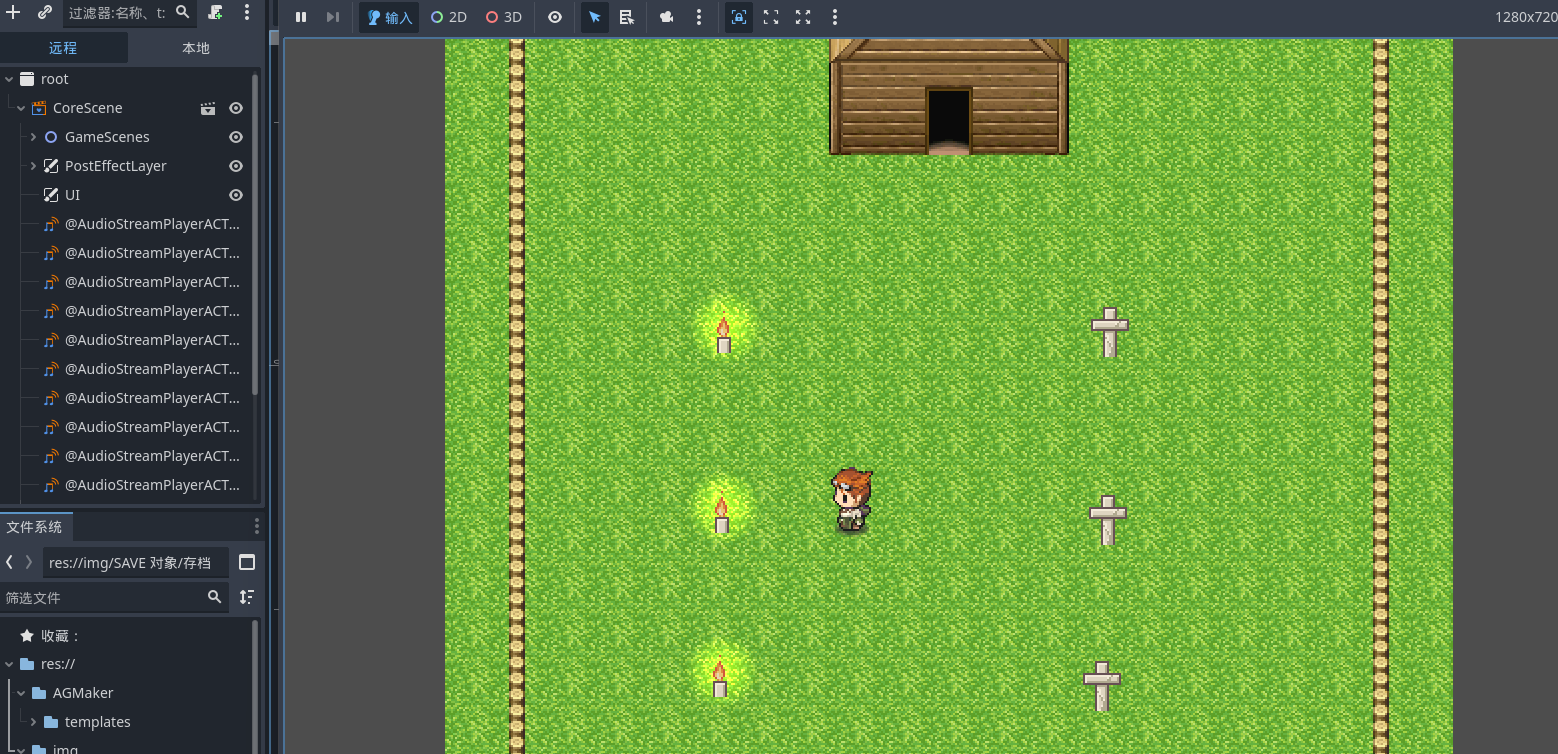Click the fullscreen expand arrows icon
This screenshot has height=754, width=1558.
pos(803,17)
